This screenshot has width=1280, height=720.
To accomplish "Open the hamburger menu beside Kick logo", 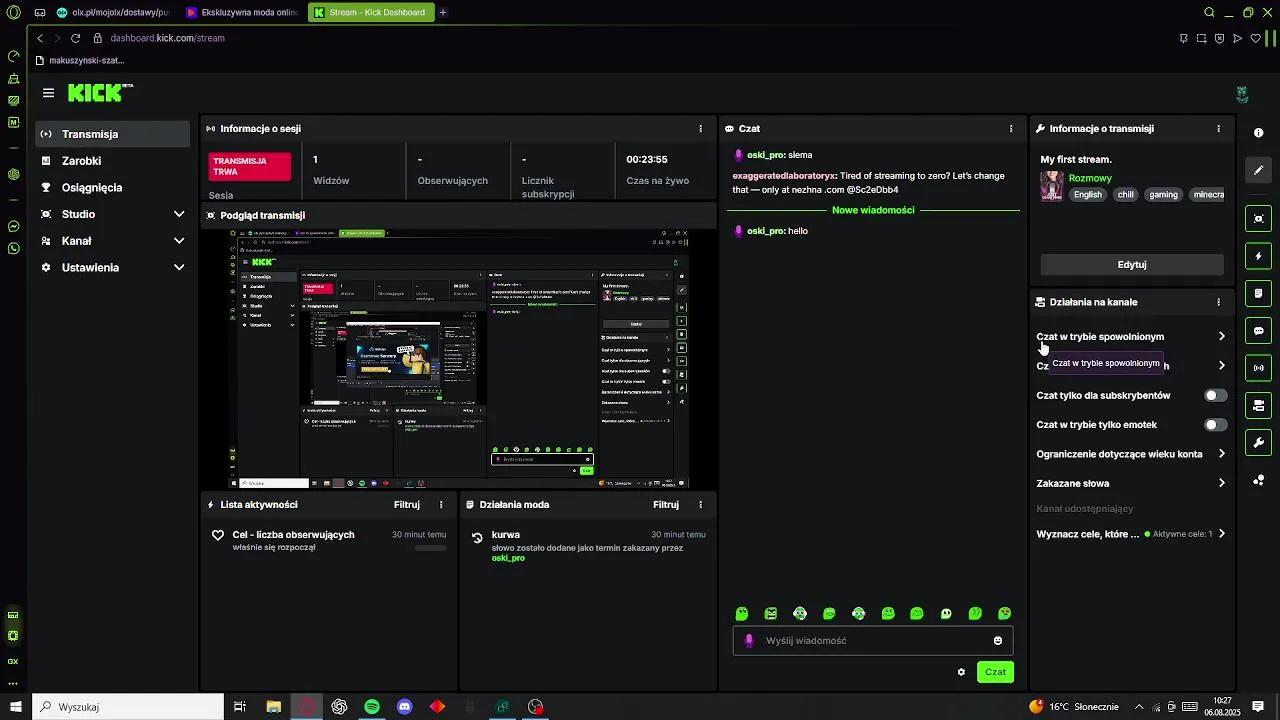I will click(48, 93).
